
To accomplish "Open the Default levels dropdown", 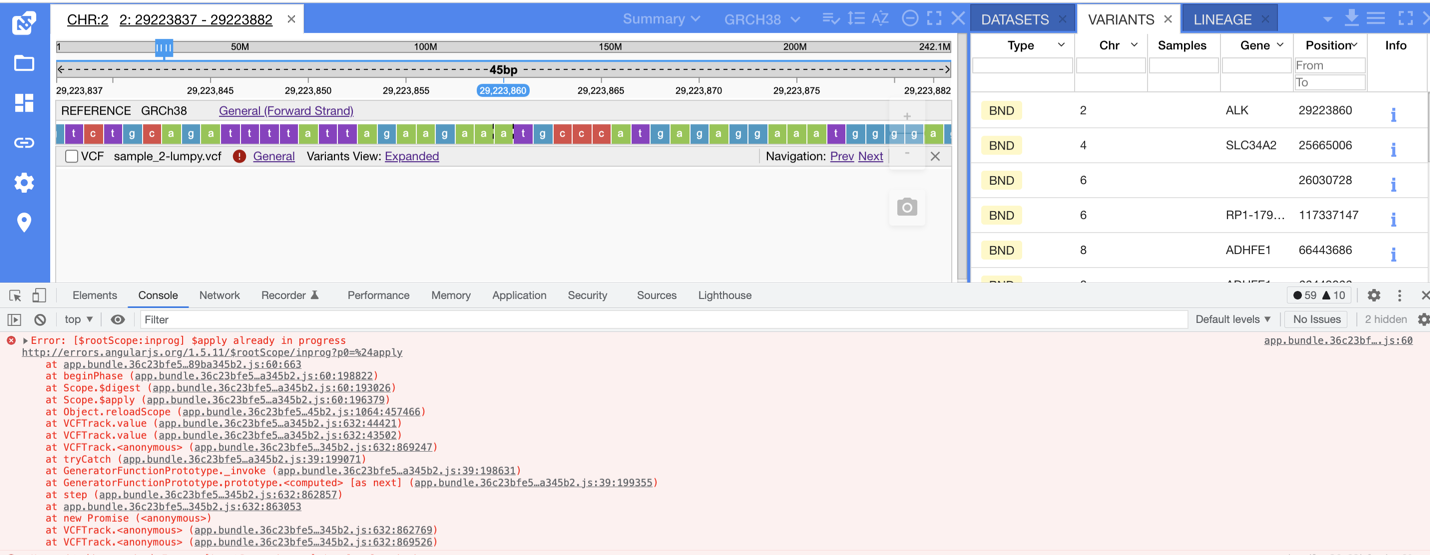I will [1233, 320].
